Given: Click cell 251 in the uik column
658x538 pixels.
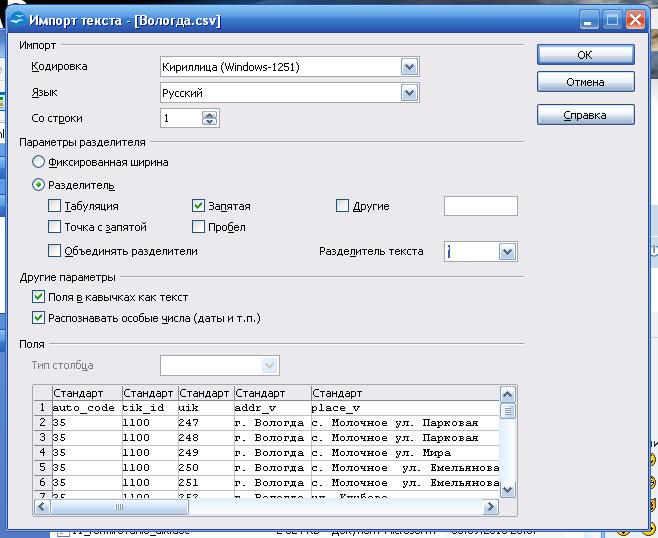Looking at the screenshot, I should coord(206,483).
